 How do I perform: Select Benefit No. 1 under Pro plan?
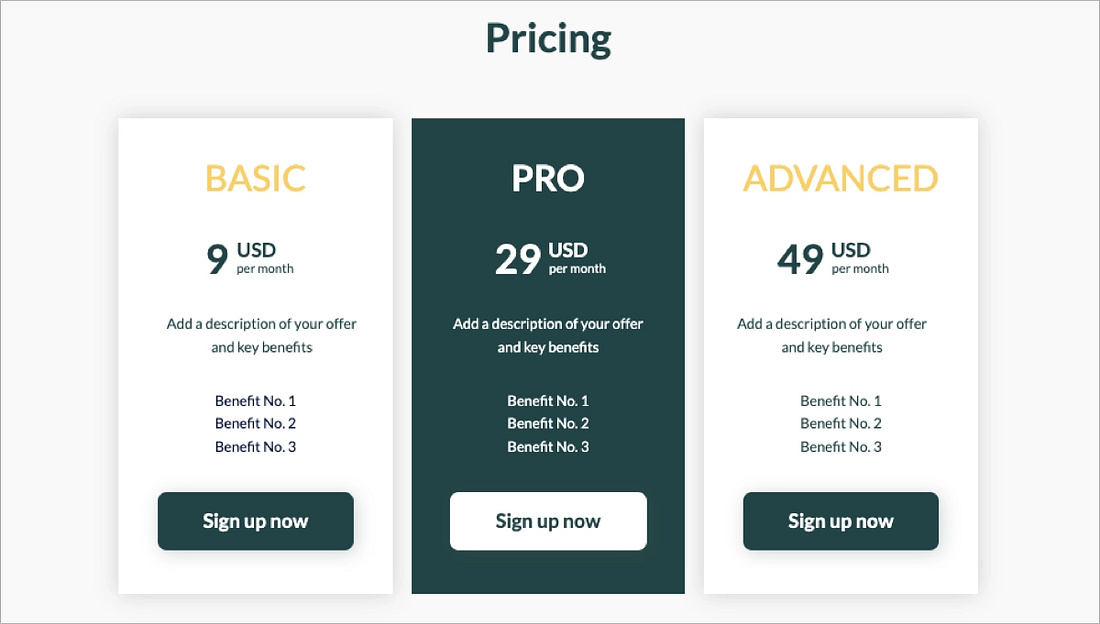[x=548, y=400]
